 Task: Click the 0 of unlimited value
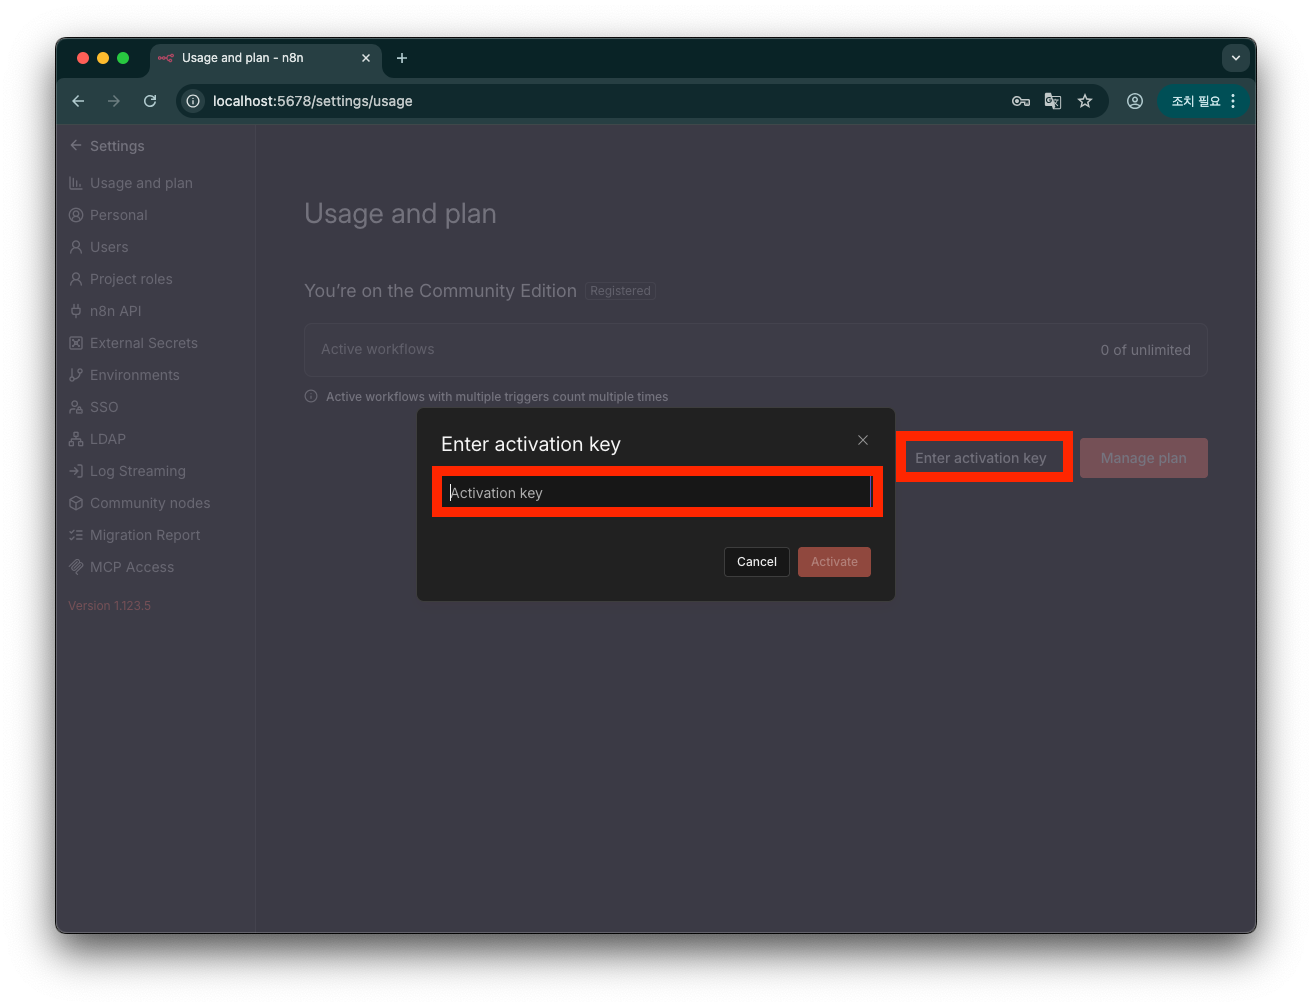tap(1146, 350)
